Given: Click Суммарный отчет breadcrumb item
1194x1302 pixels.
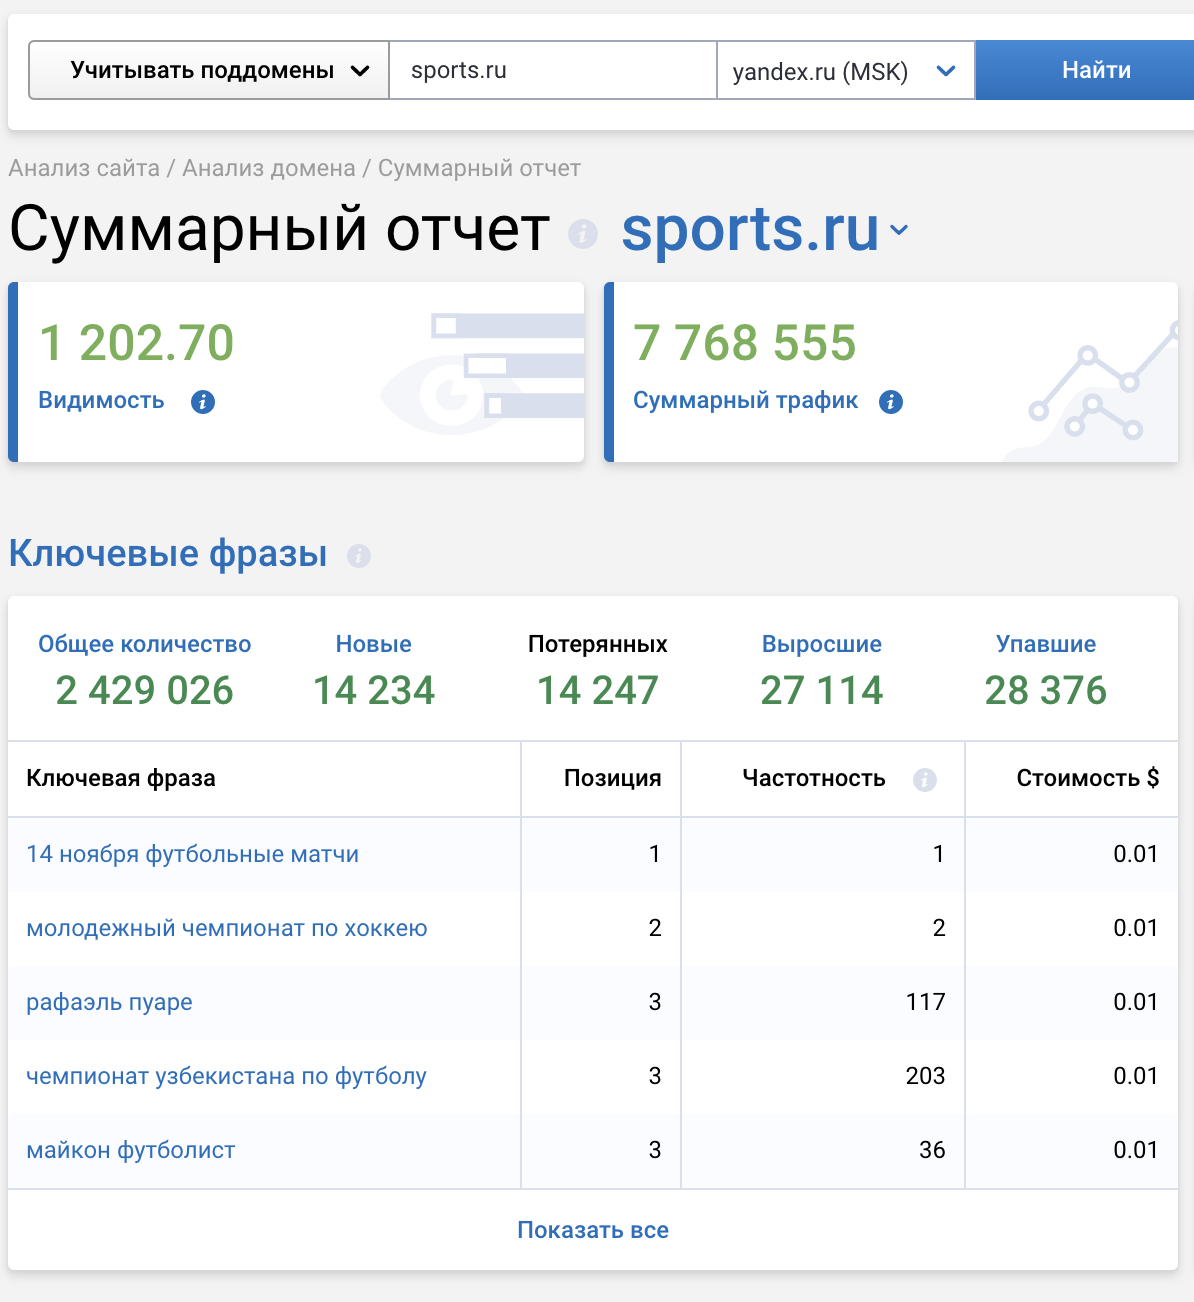Looking at the screenshot, I should tap(479, 168).
